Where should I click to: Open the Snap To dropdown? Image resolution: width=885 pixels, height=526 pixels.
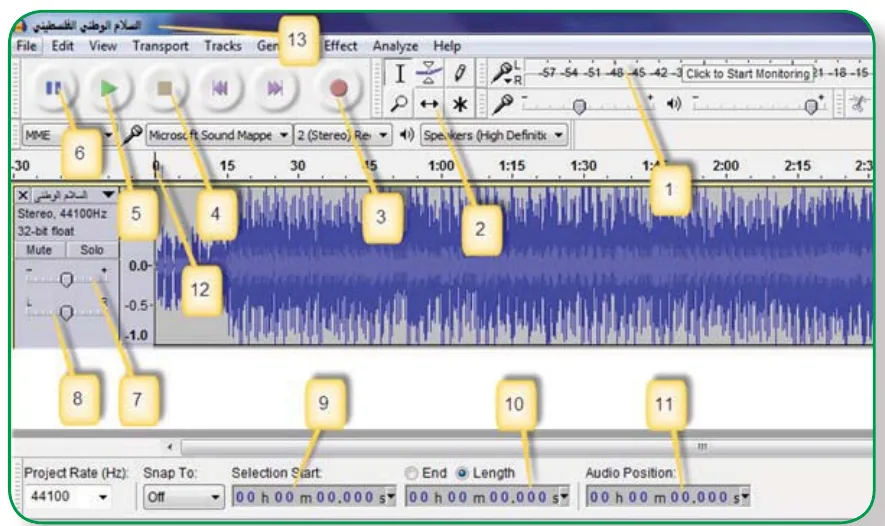point(183,497)
